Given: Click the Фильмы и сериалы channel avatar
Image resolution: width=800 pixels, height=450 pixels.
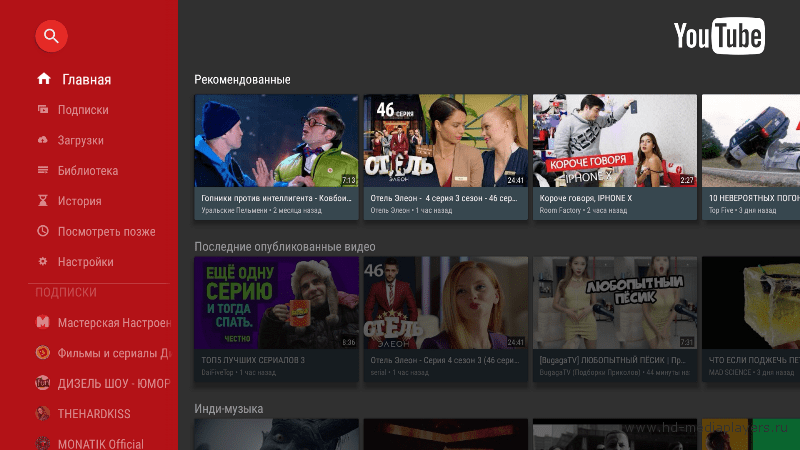Looking at the screenshot, I should tap(43, 353).
